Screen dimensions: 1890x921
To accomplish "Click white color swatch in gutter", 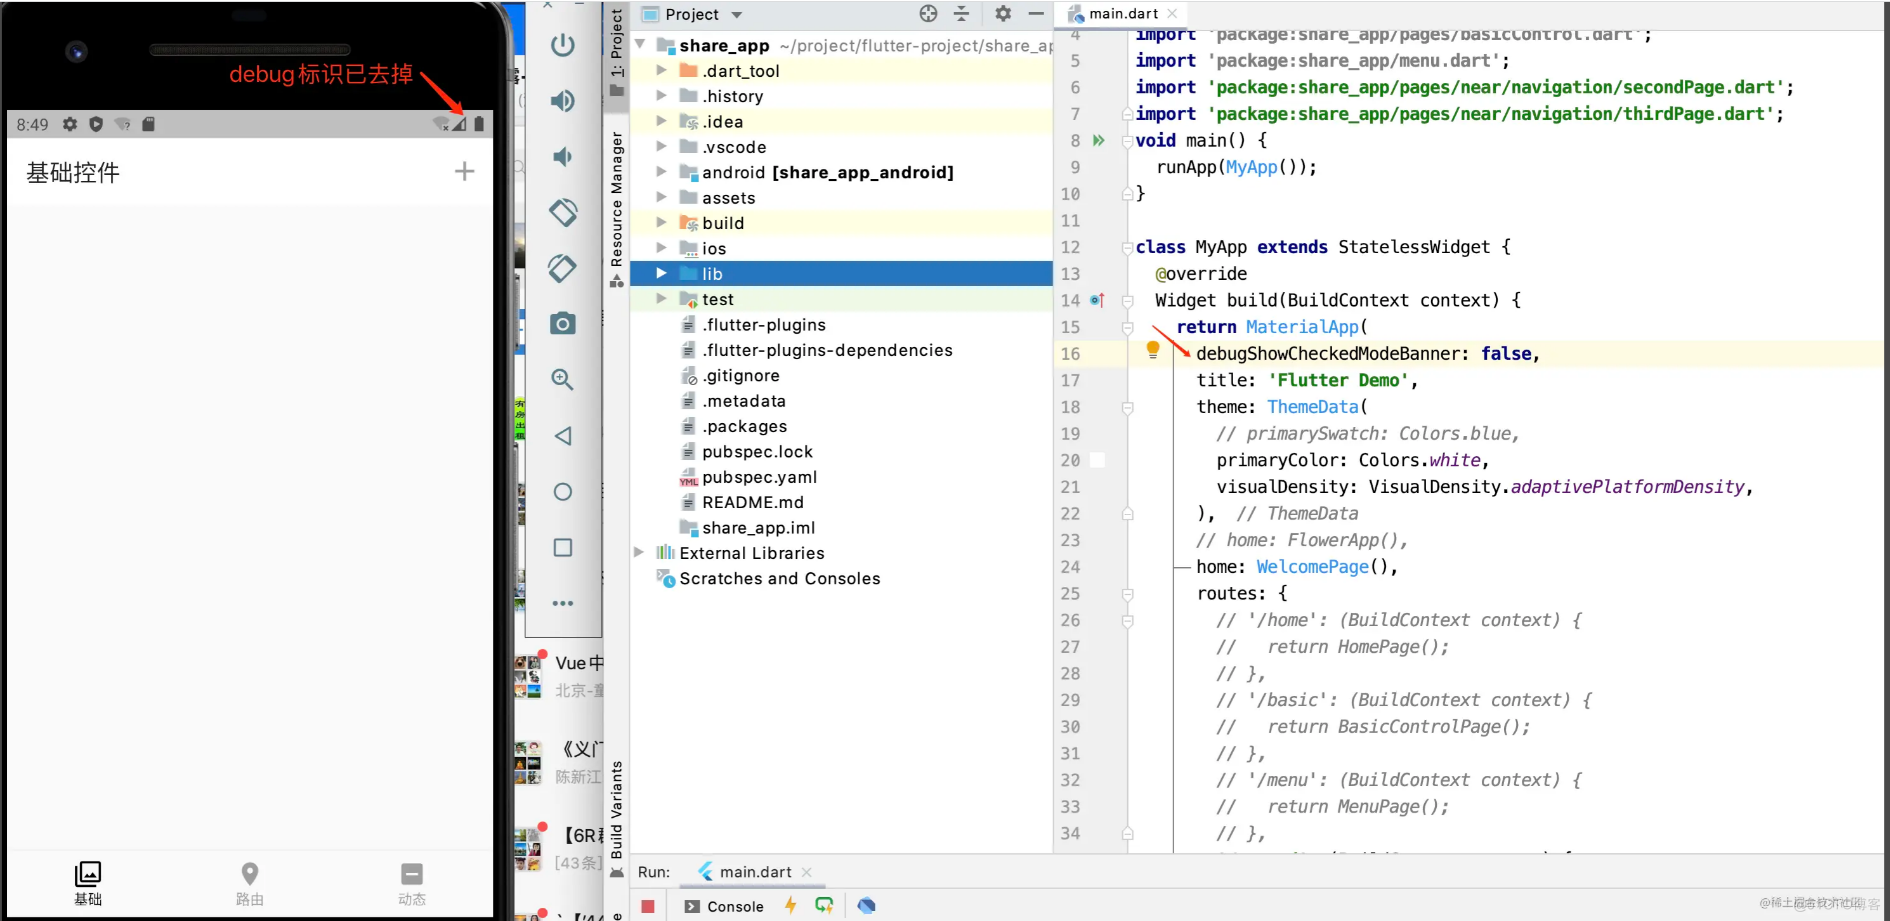I will tap(1097, 460).
